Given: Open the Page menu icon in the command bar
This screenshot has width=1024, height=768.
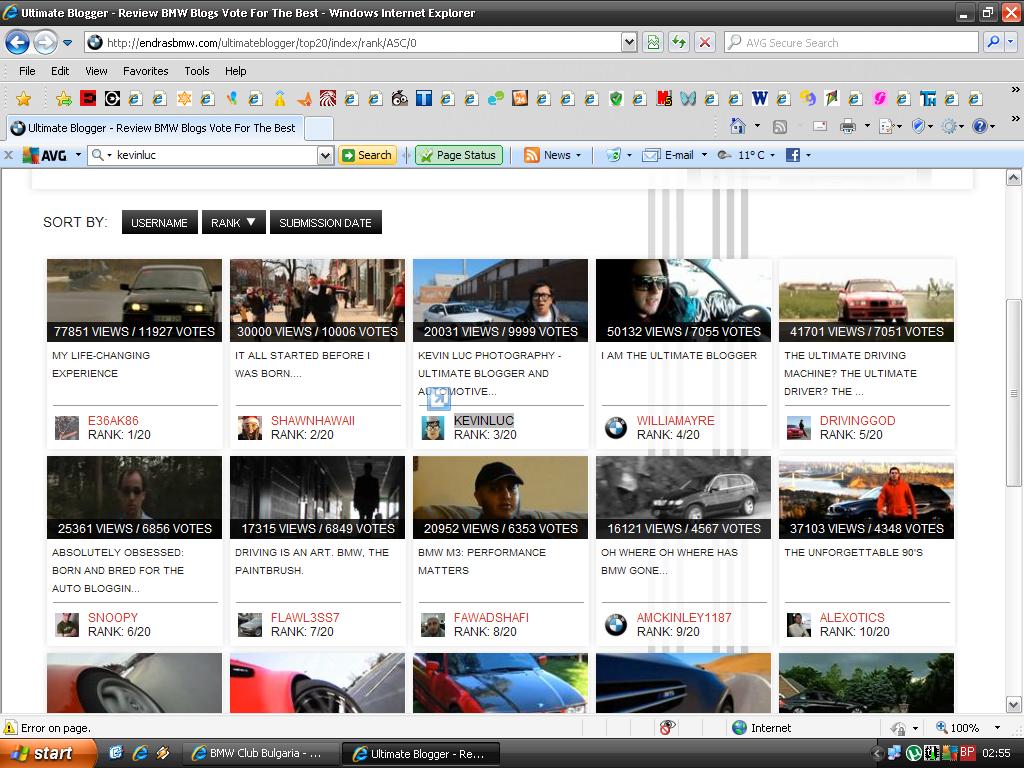Looking at the screenshot, I should [x=887, y=126].
